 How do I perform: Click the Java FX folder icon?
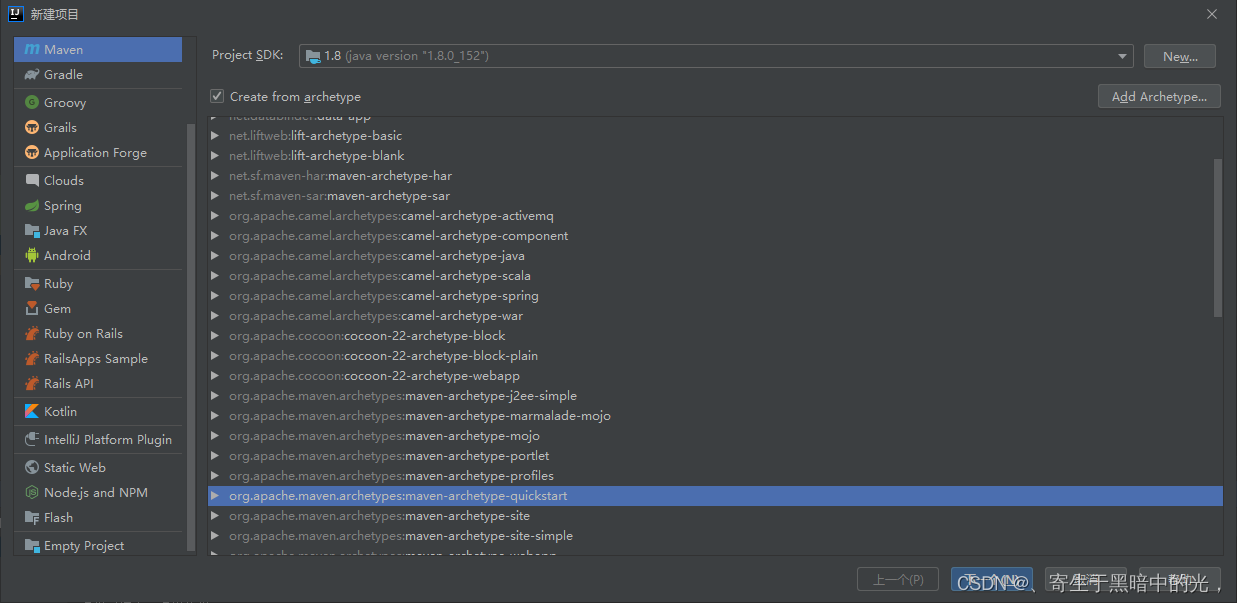click(32, 230)
